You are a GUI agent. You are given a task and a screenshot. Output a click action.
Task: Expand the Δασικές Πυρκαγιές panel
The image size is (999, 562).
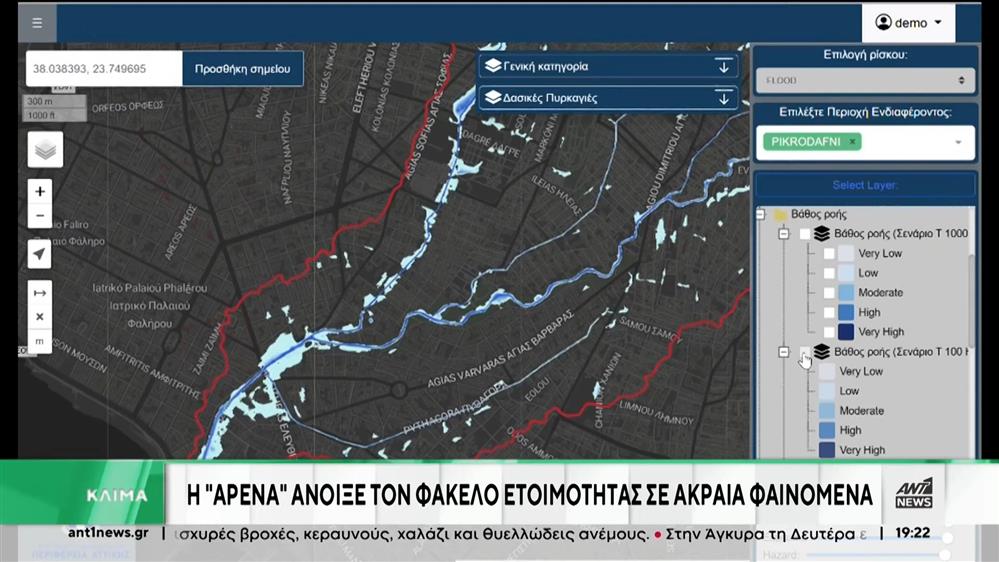608,98
